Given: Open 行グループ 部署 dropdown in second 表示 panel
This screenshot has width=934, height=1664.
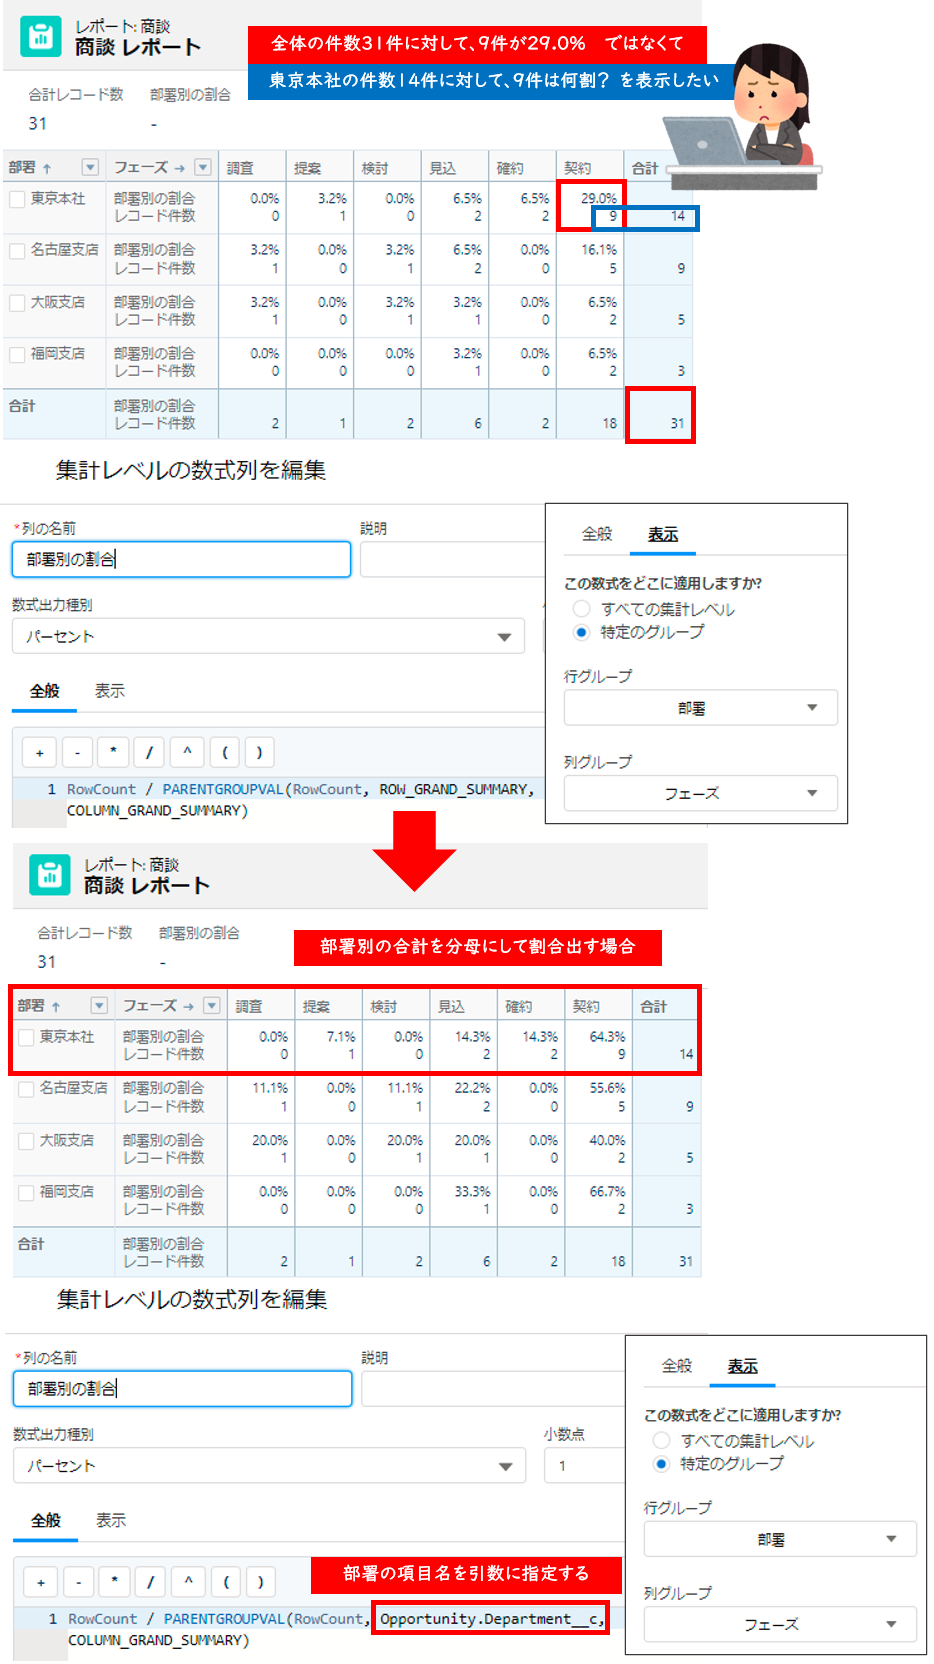Looking at the screenshot, I should click(780, 1539).
